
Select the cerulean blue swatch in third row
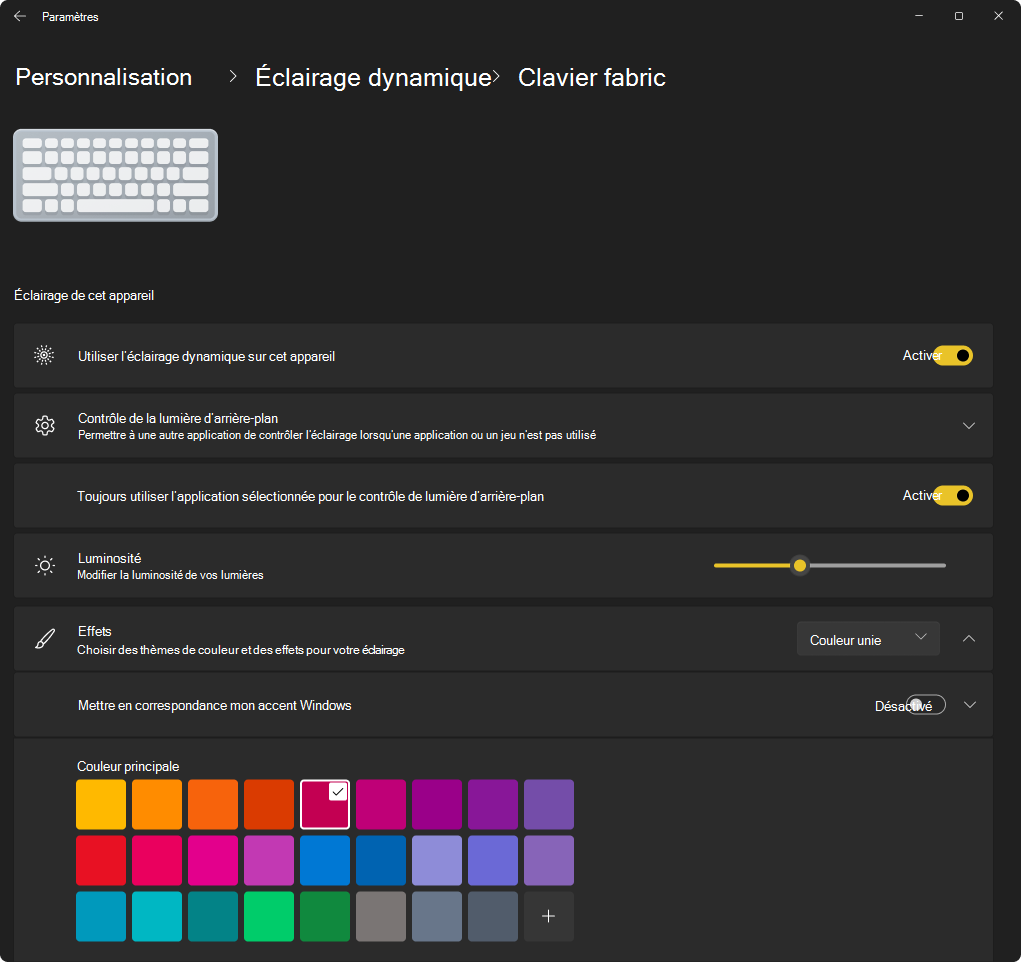pyautogui.click(x=101, y=916)
